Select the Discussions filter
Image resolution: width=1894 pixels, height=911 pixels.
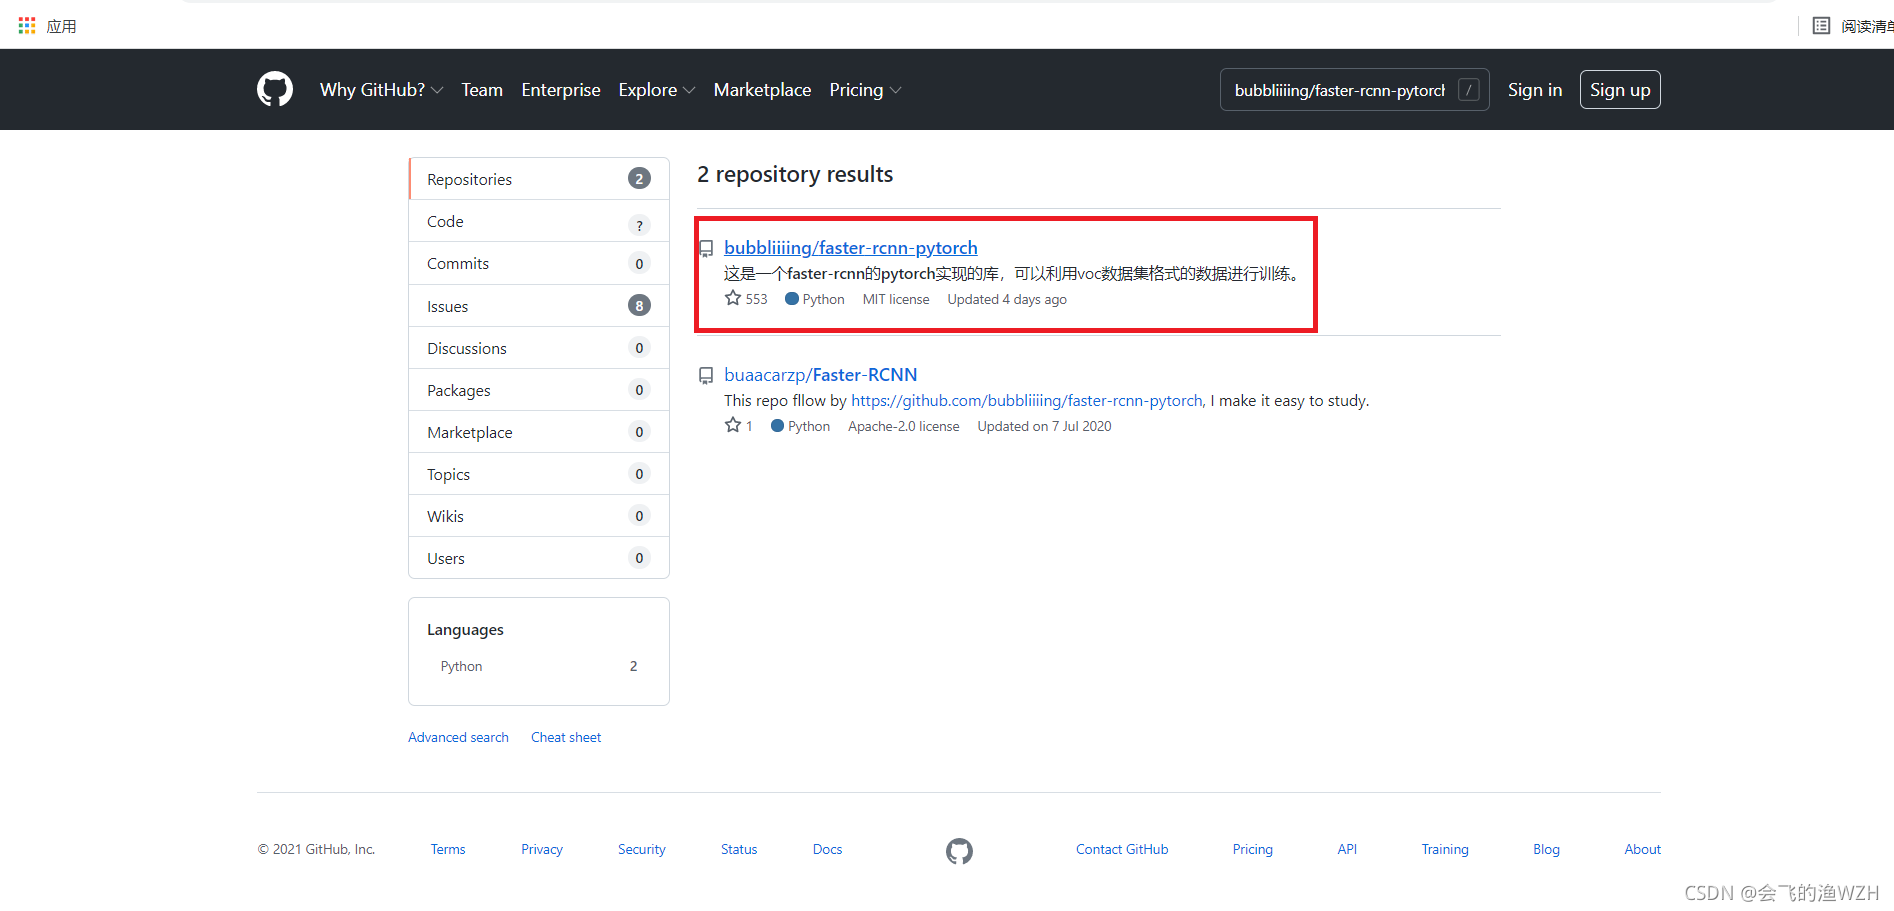[x=539, y=348]
